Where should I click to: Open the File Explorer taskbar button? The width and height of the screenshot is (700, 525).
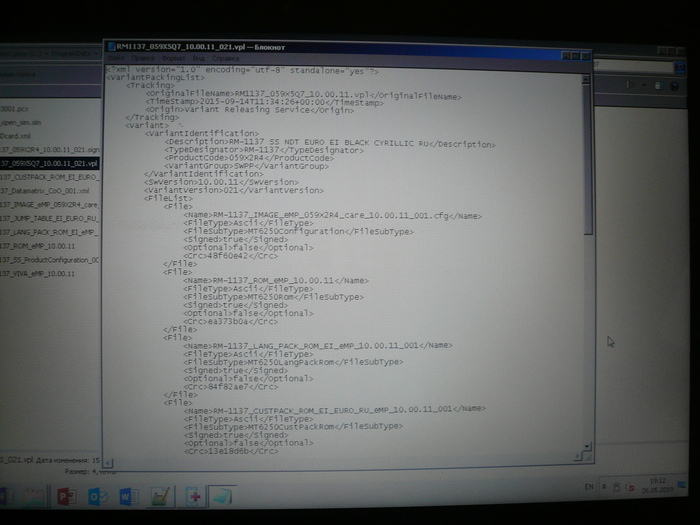click(34, 497)
